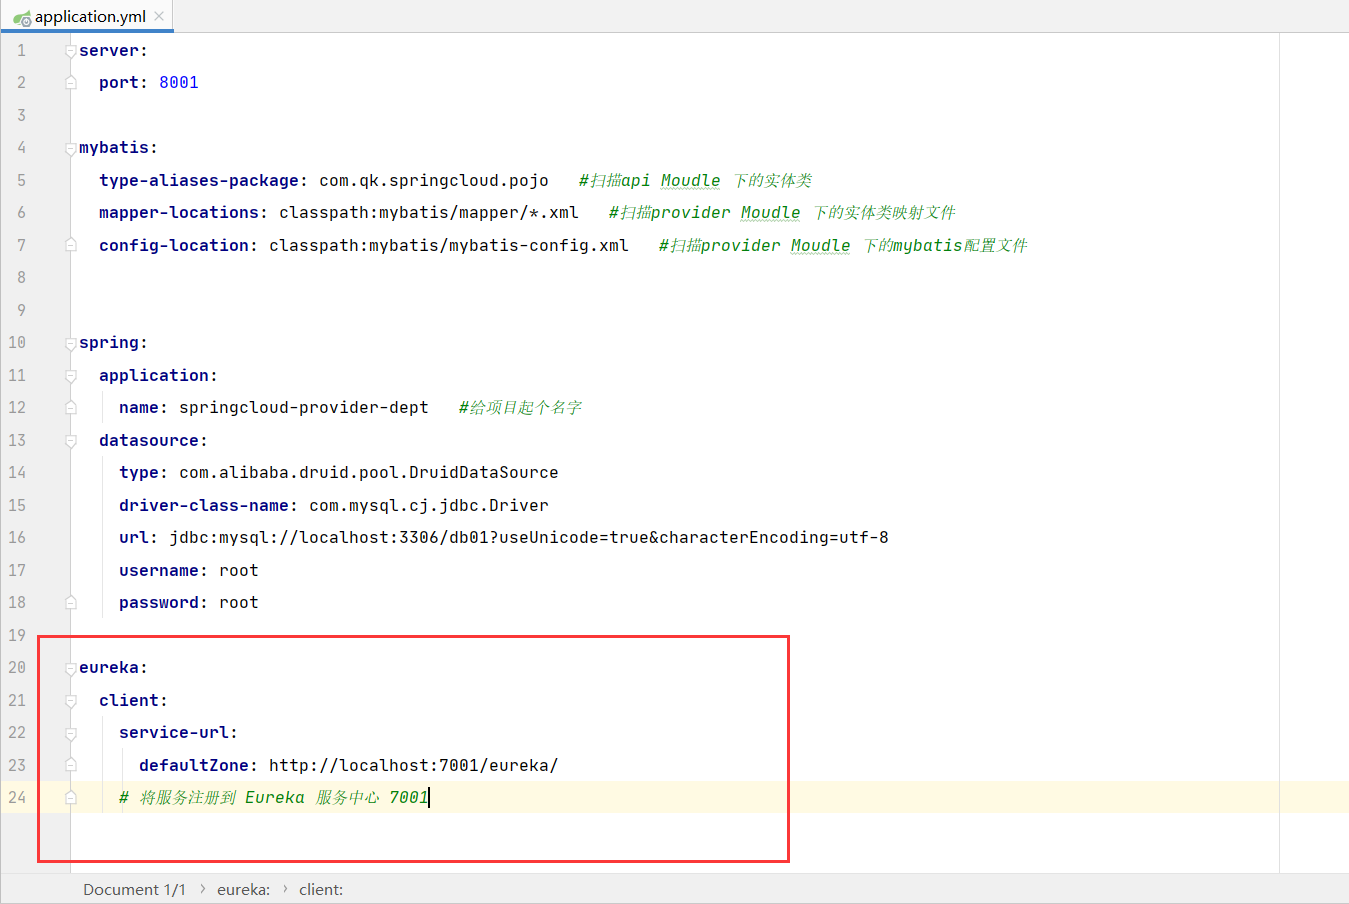1349x904 pixels.
Task: Click com.qk.springcloud.pojo value
Action: pyautogui.click(x=434, y=180)
